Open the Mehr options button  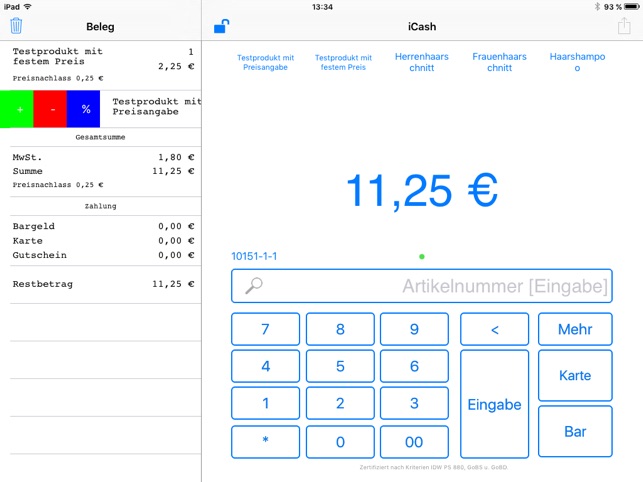575,329
